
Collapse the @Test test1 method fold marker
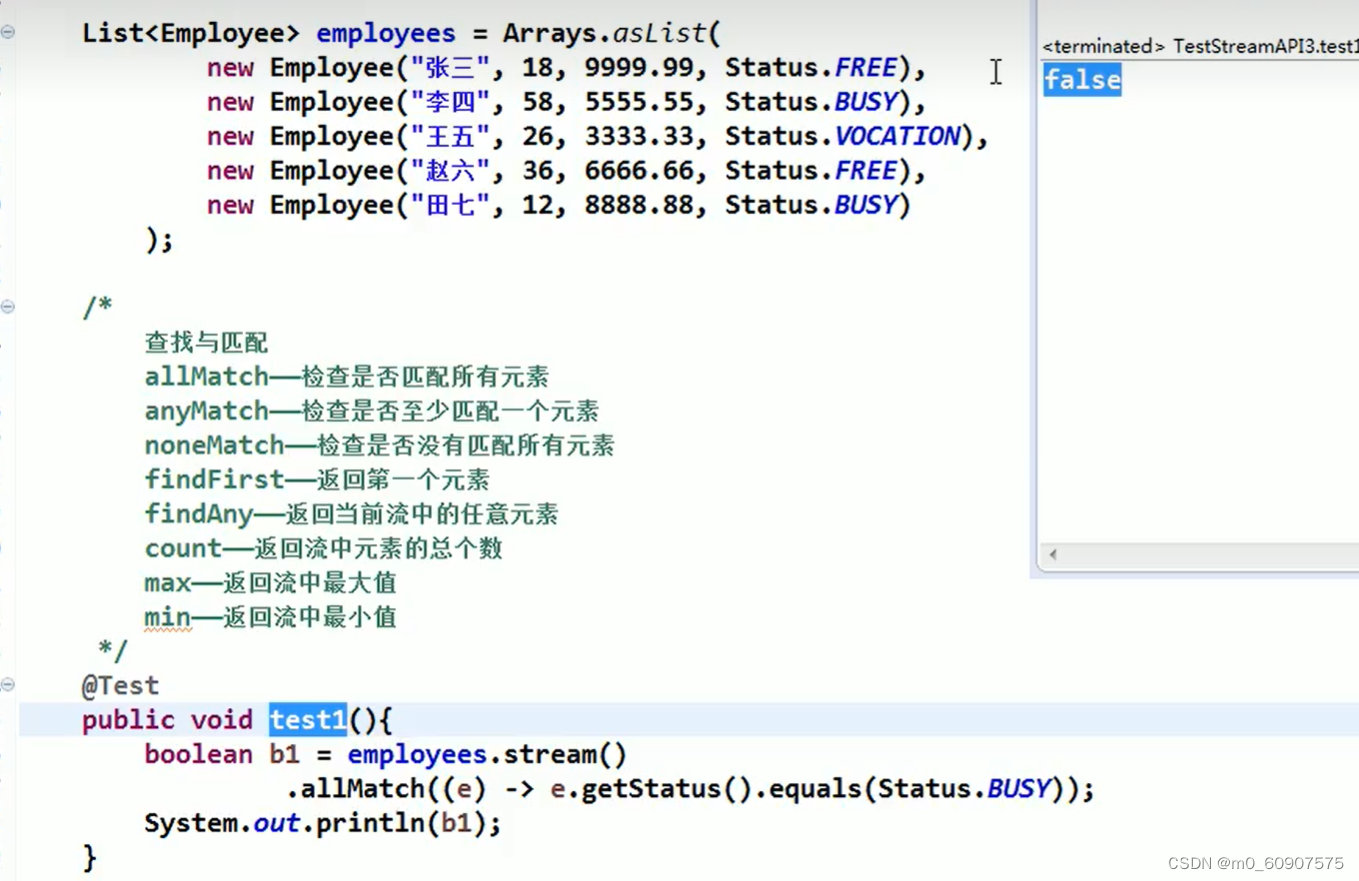coord(8,685)
